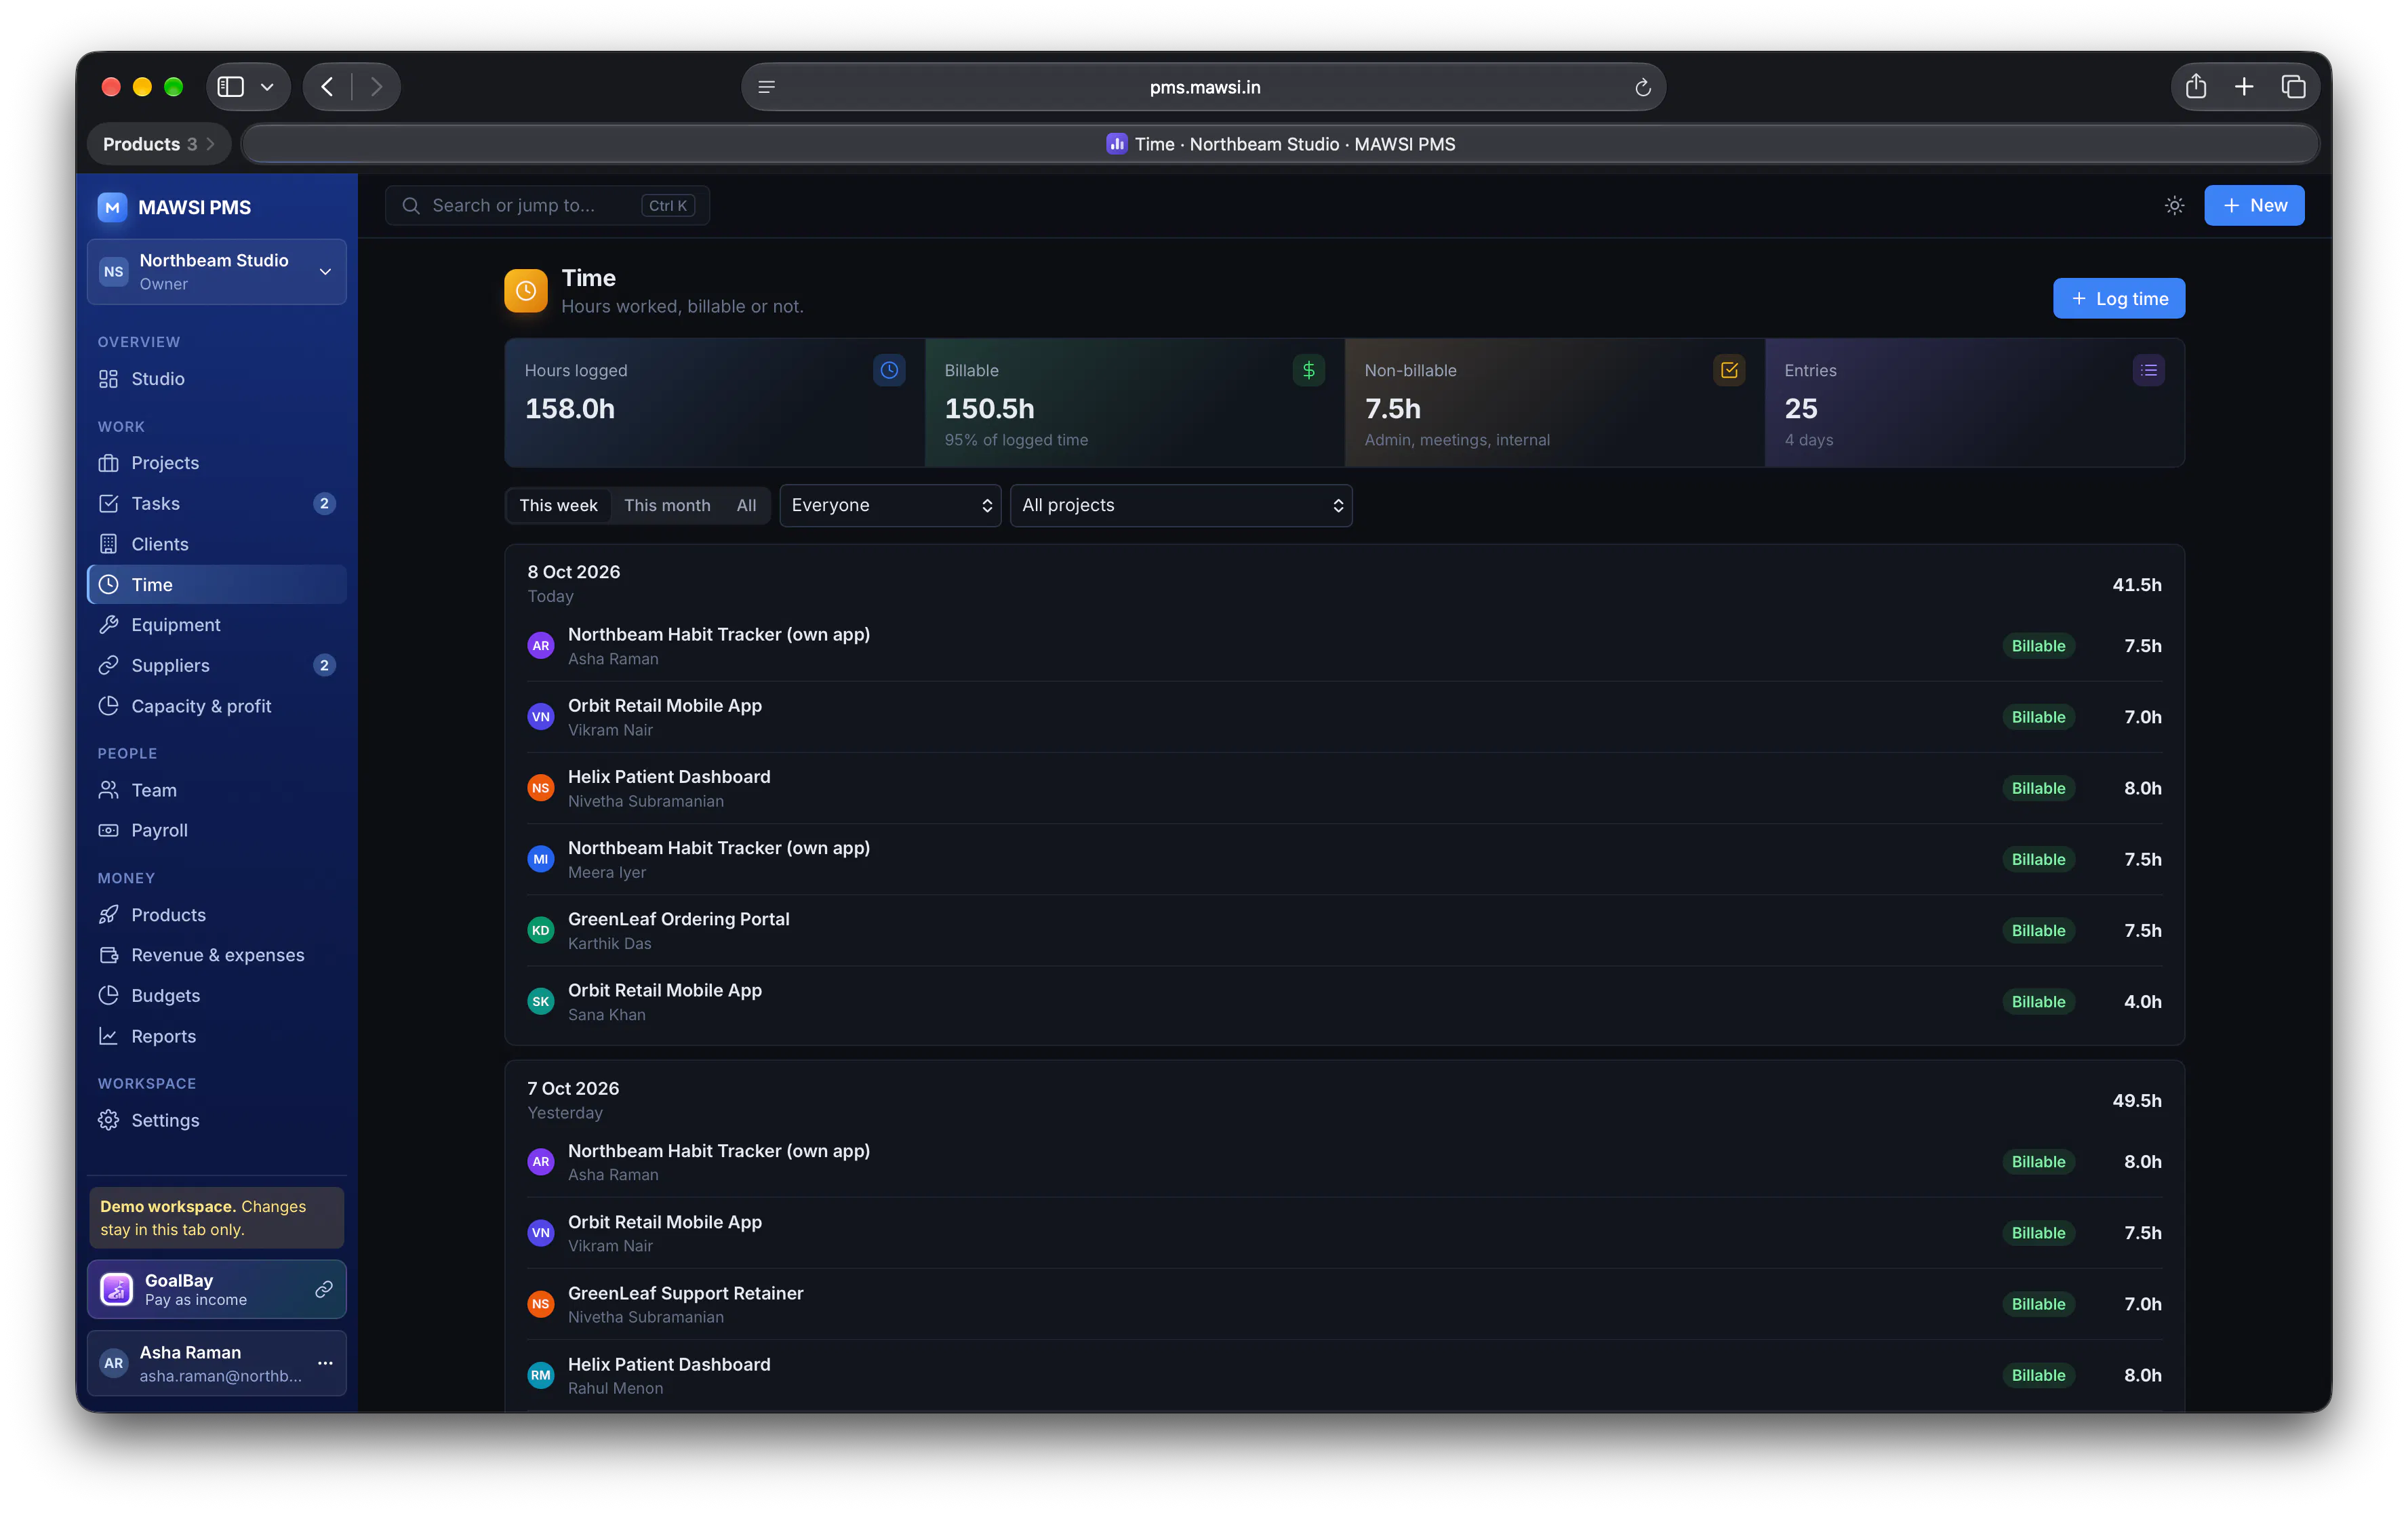2408x1513 pixels.
Task: Click the Safari reader/page menu icon
Action: click(766, 87)
